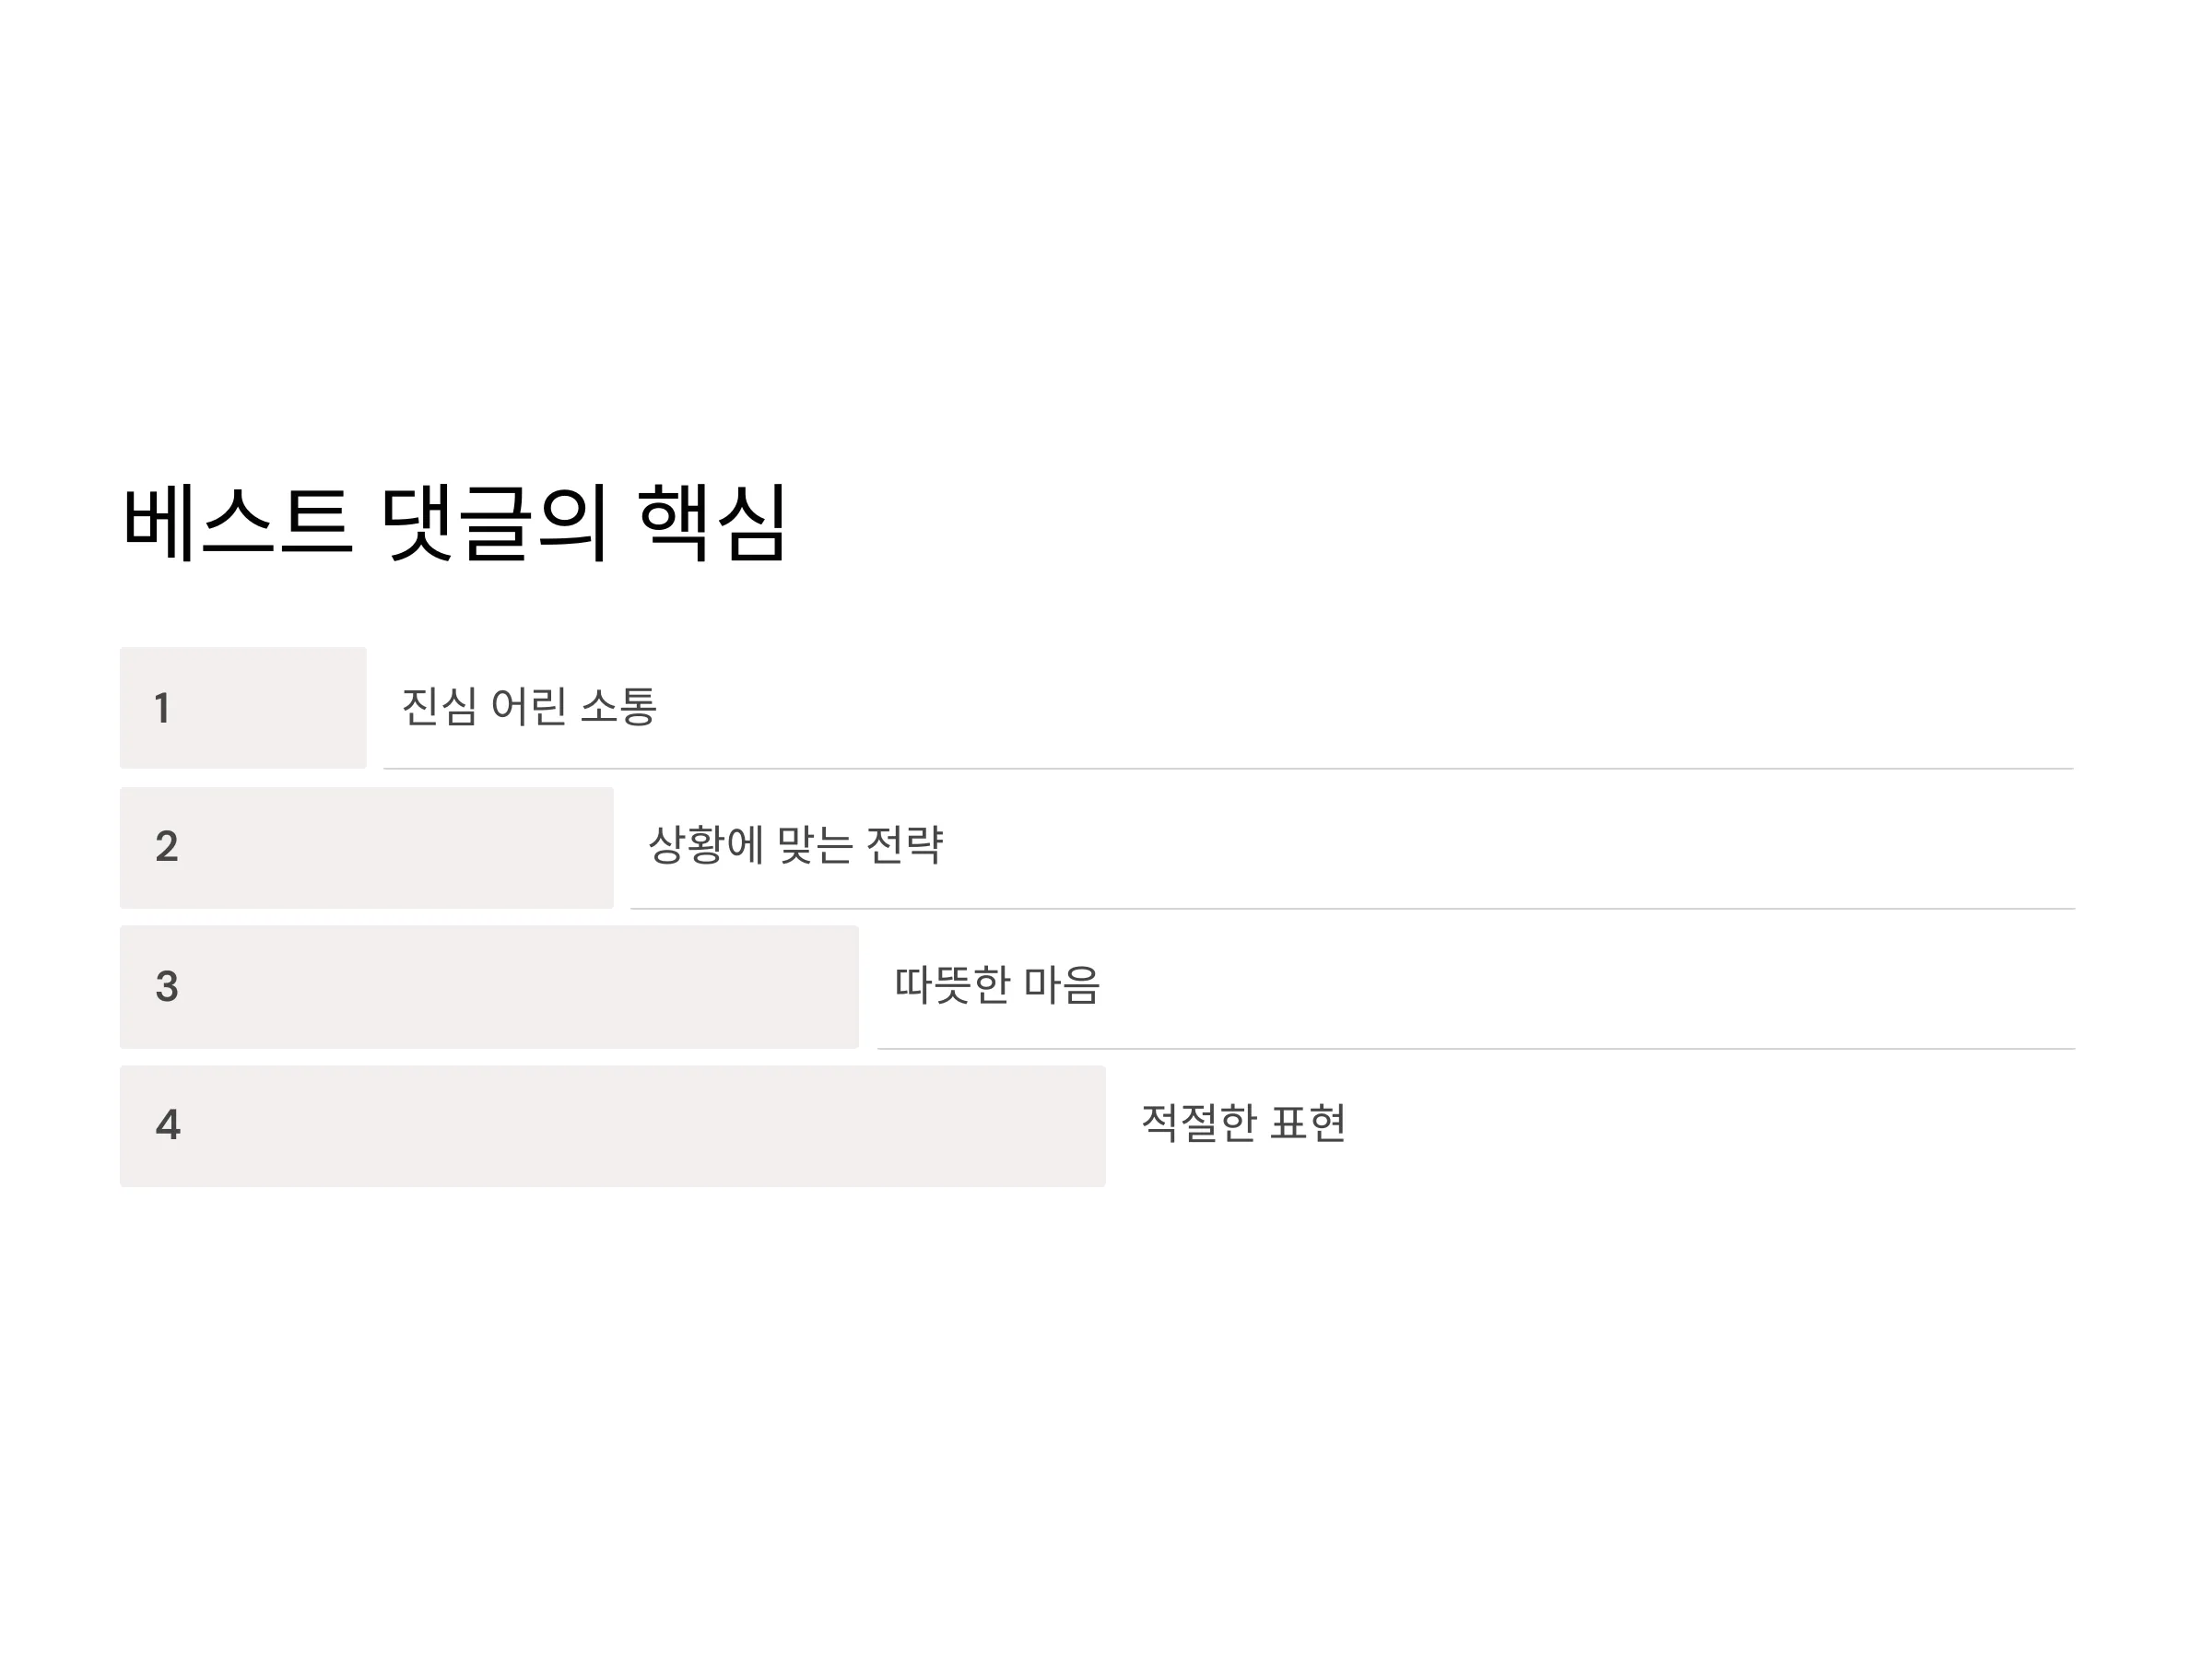The height and width of the screenshot is (1659, 2212).
Task: Click the word "마음" in the third row
Action: tap(1062, 985)
